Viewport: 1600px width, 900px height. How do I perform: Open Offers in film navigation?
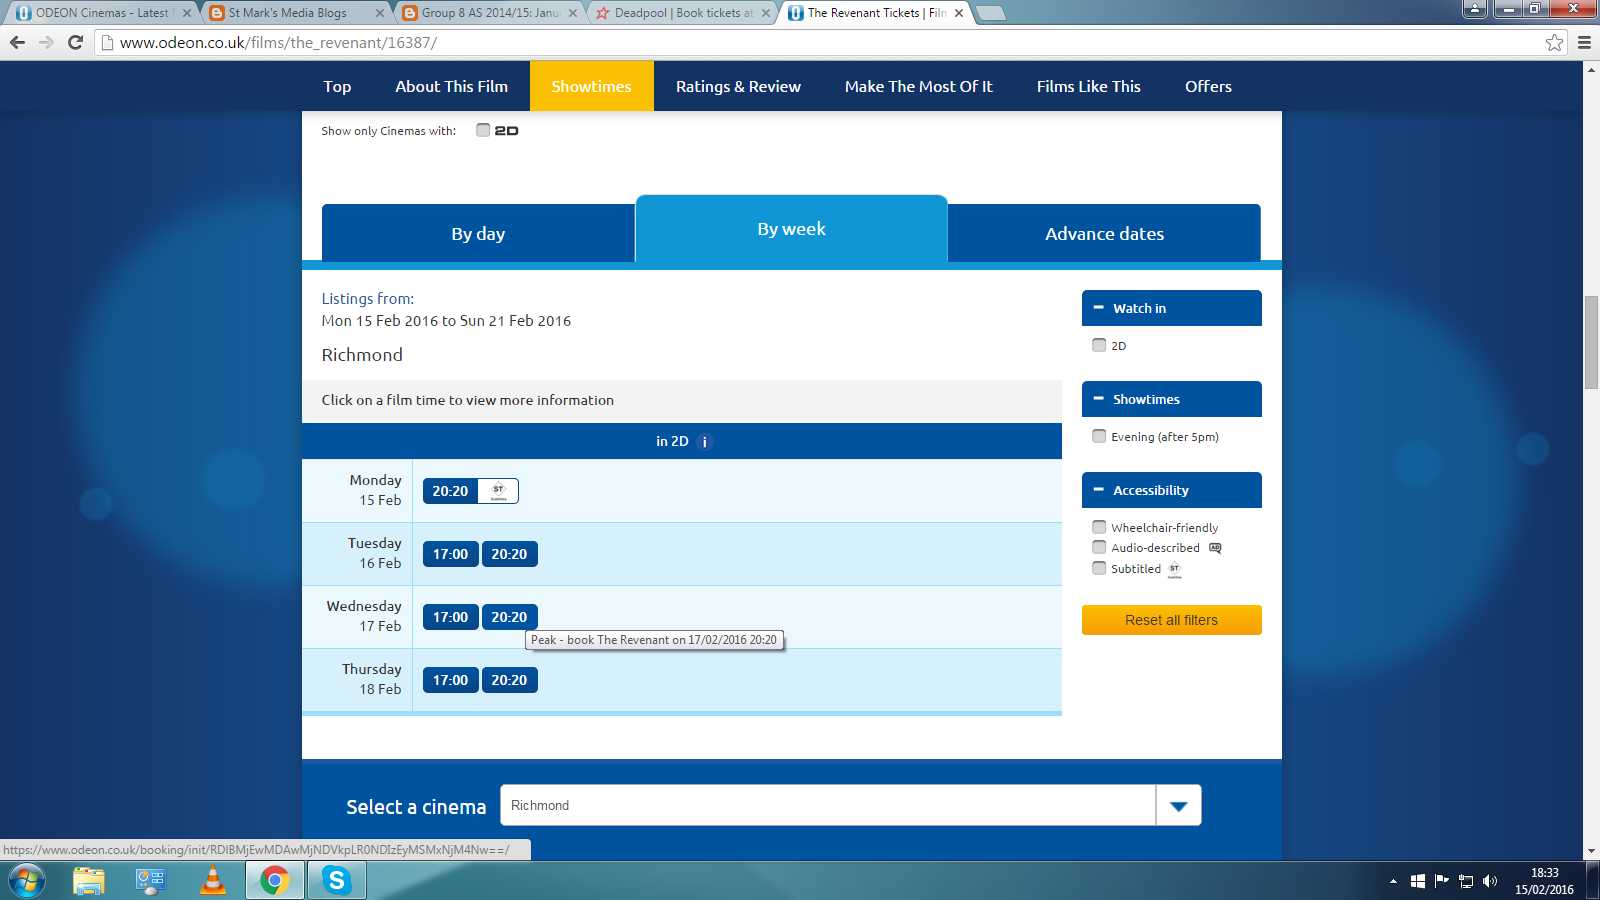coord(1208,86)
